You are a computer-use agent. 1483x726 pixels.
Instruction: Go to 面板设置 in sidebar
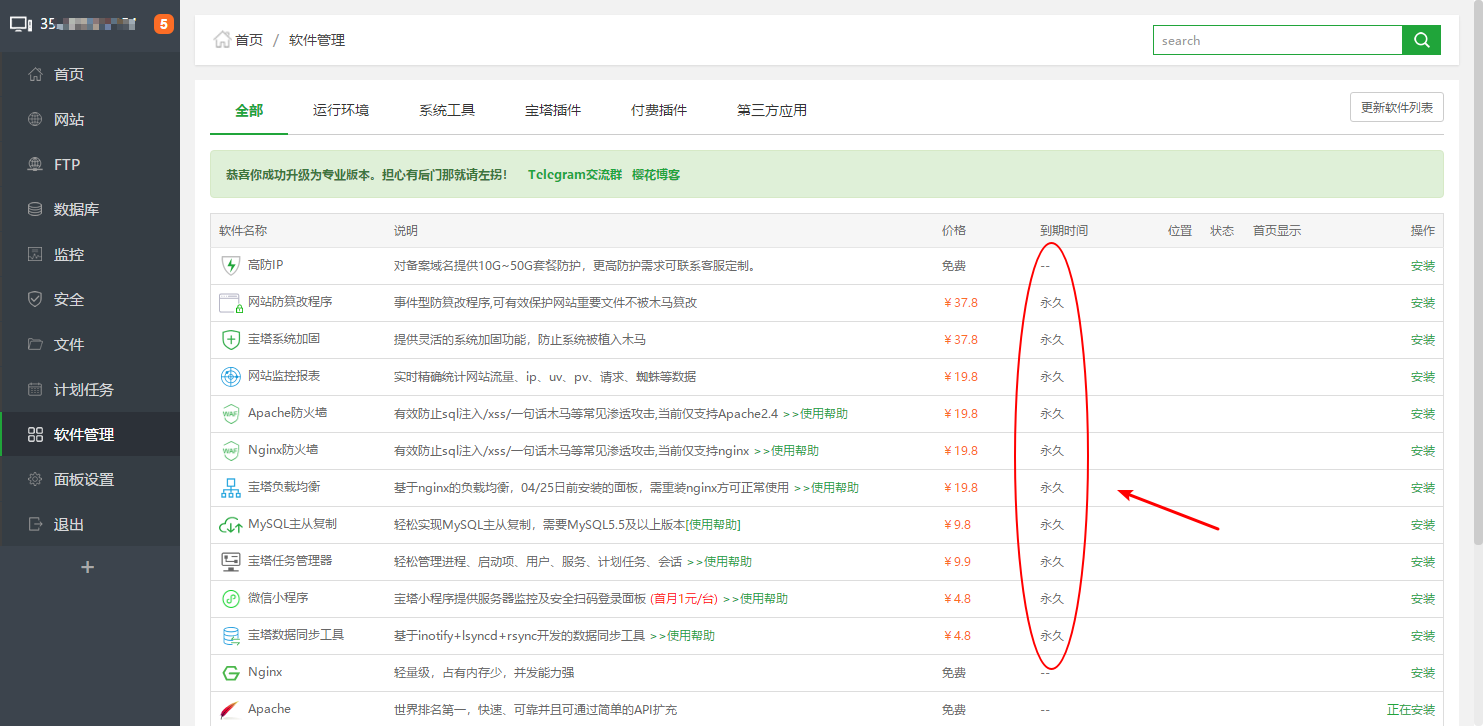(84, 480)
